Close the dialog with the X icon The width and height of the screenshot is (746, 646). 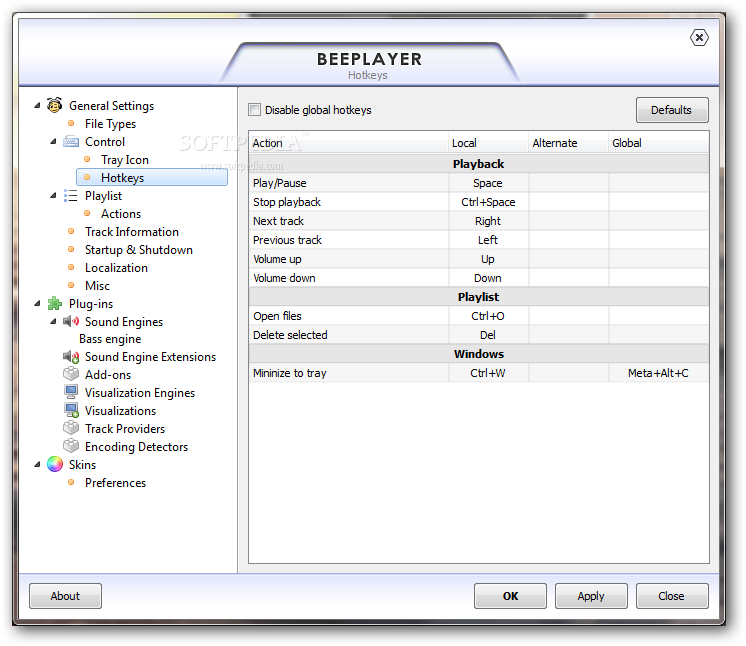[x=699, y=38]
